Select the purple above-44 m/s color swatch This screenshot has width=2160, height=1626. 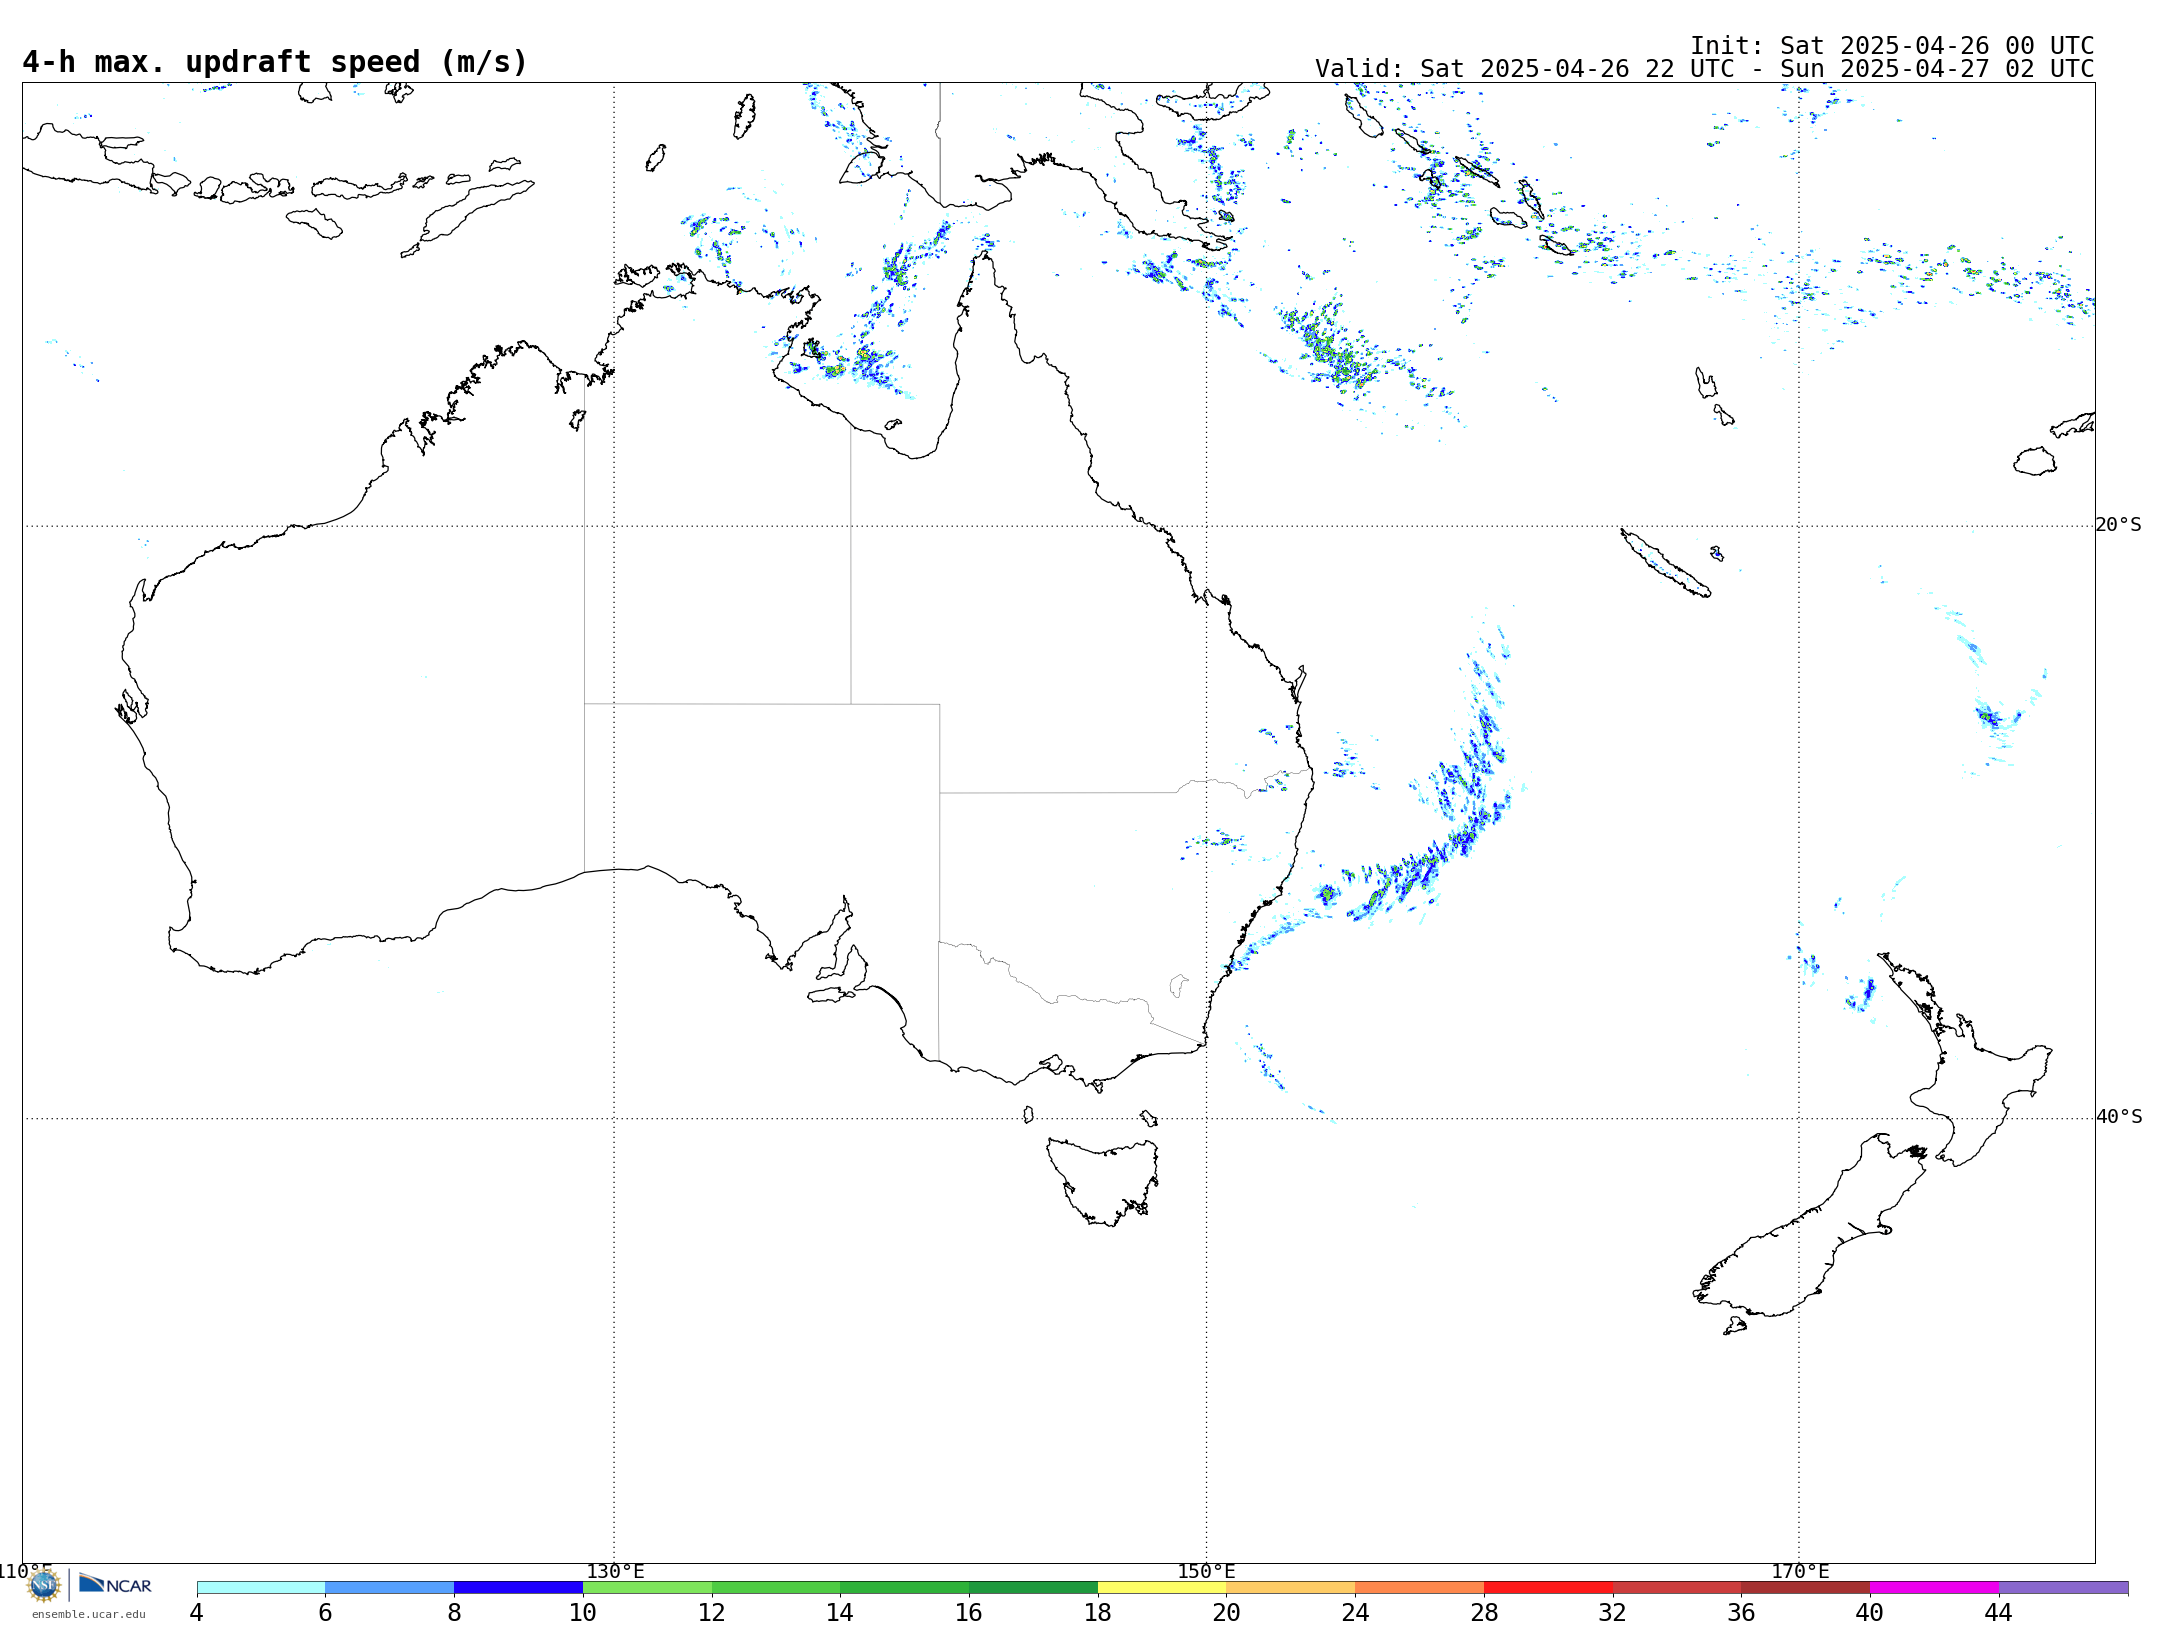click(x=2063, y=1588)
